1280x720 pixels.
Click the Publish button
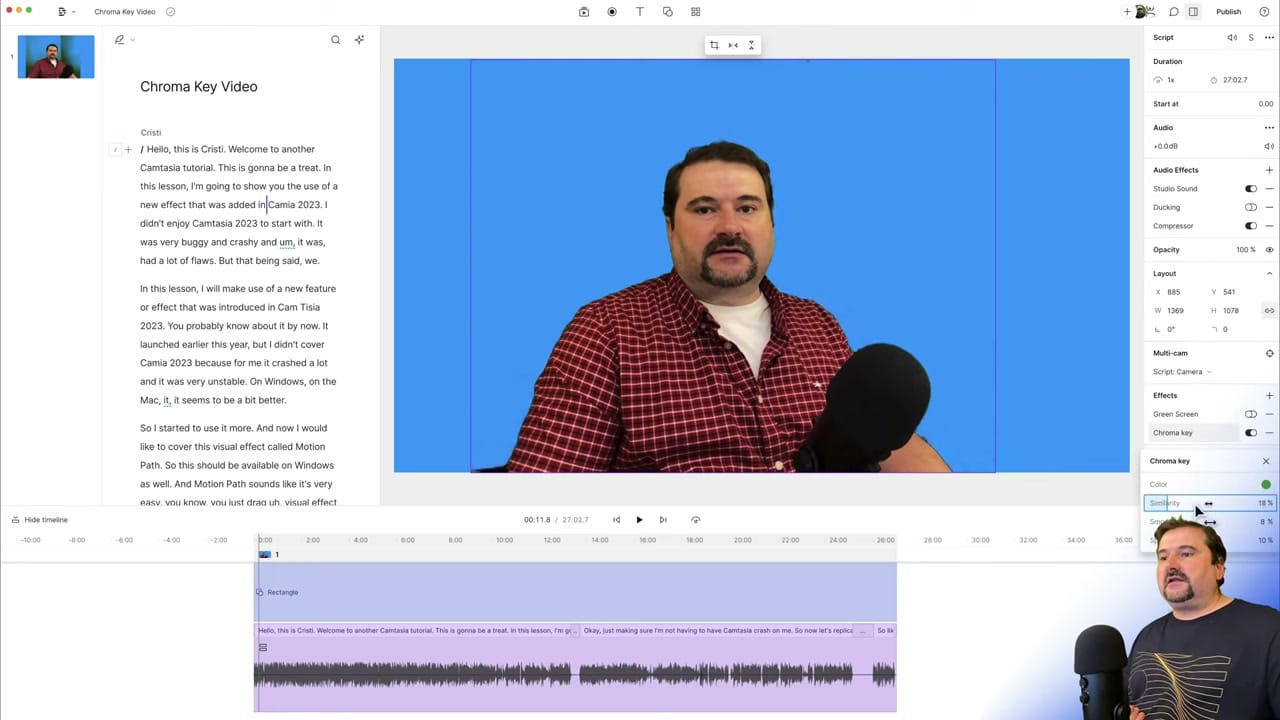coord(1228,11)
